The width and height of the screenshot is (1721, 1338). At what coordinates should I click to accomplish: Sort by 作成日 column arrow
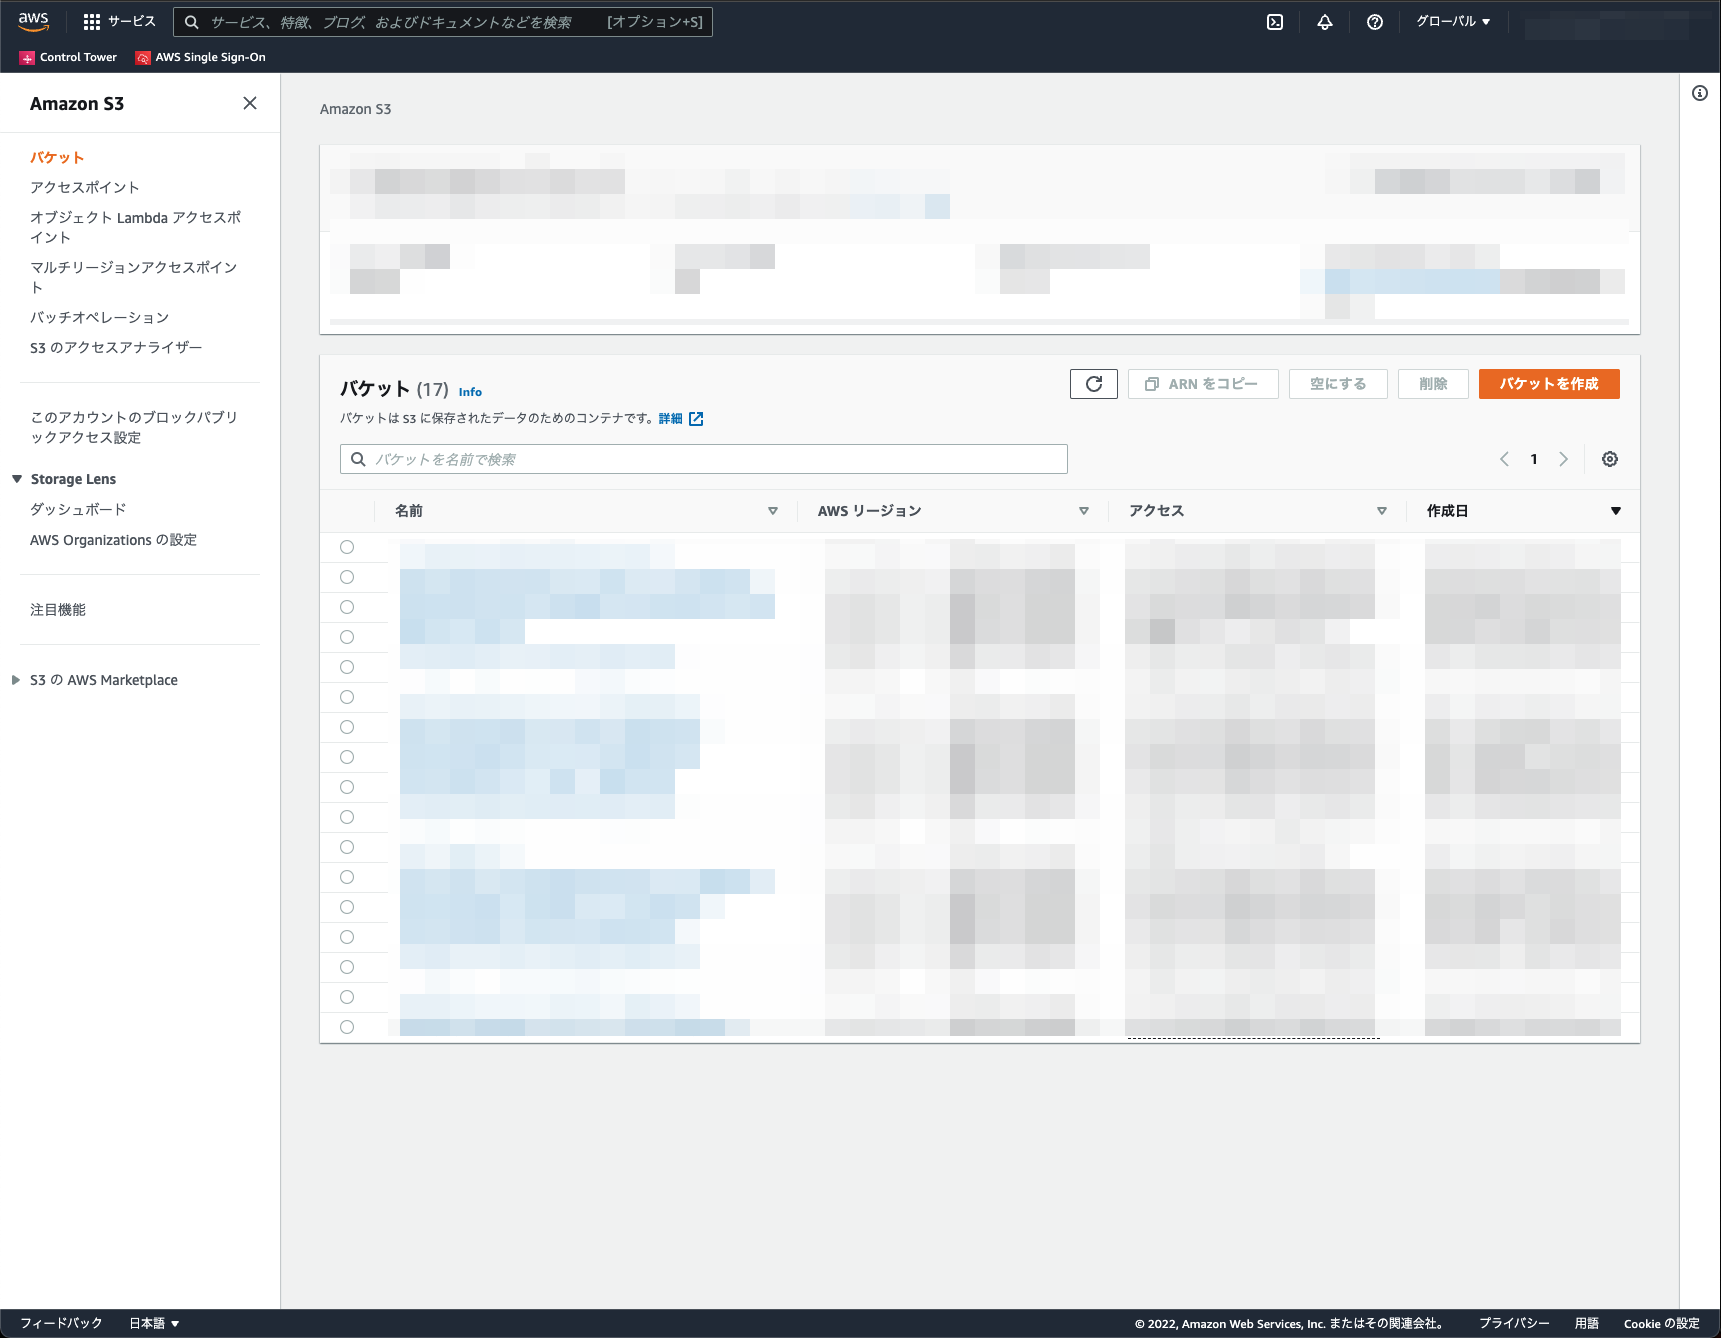coord(1616,511)
